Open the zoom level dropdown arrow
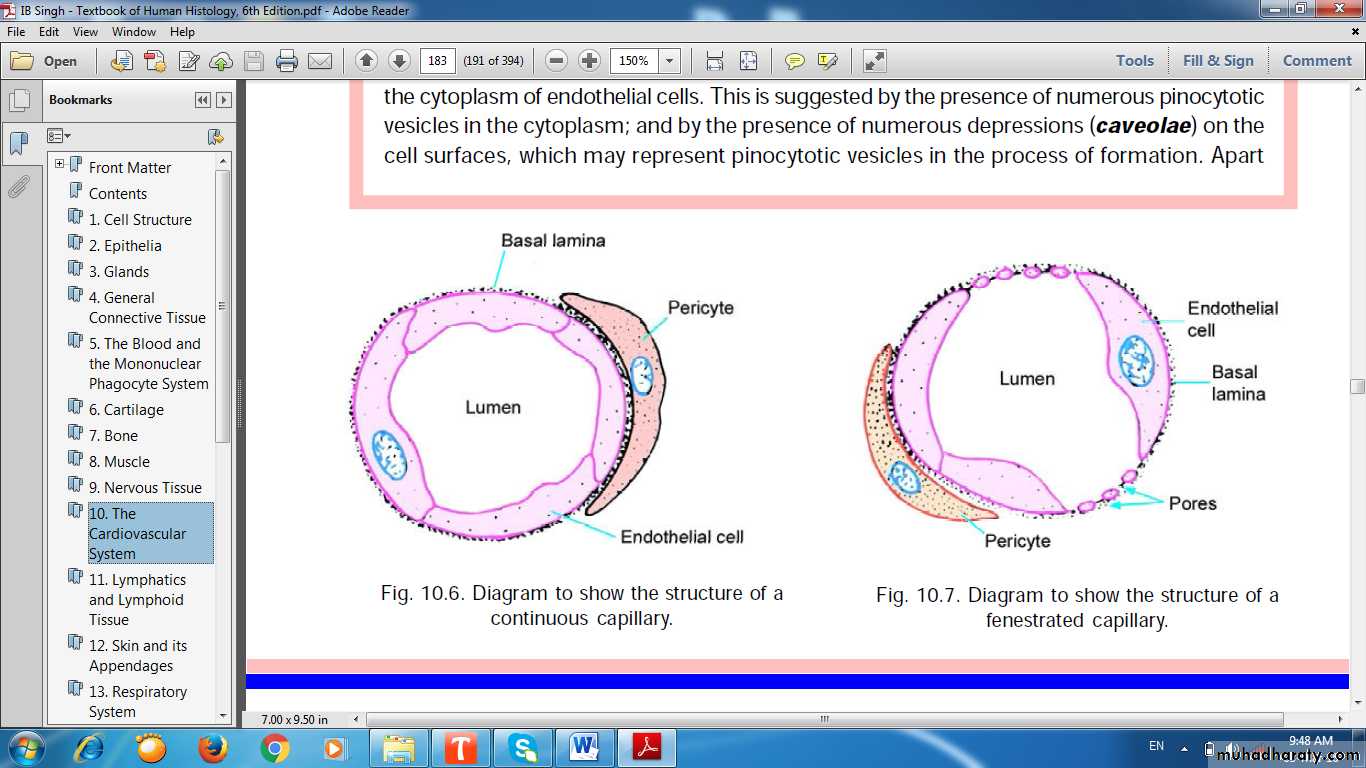Viewport: 1366px width, 768px height. click(x=670, y=61)
